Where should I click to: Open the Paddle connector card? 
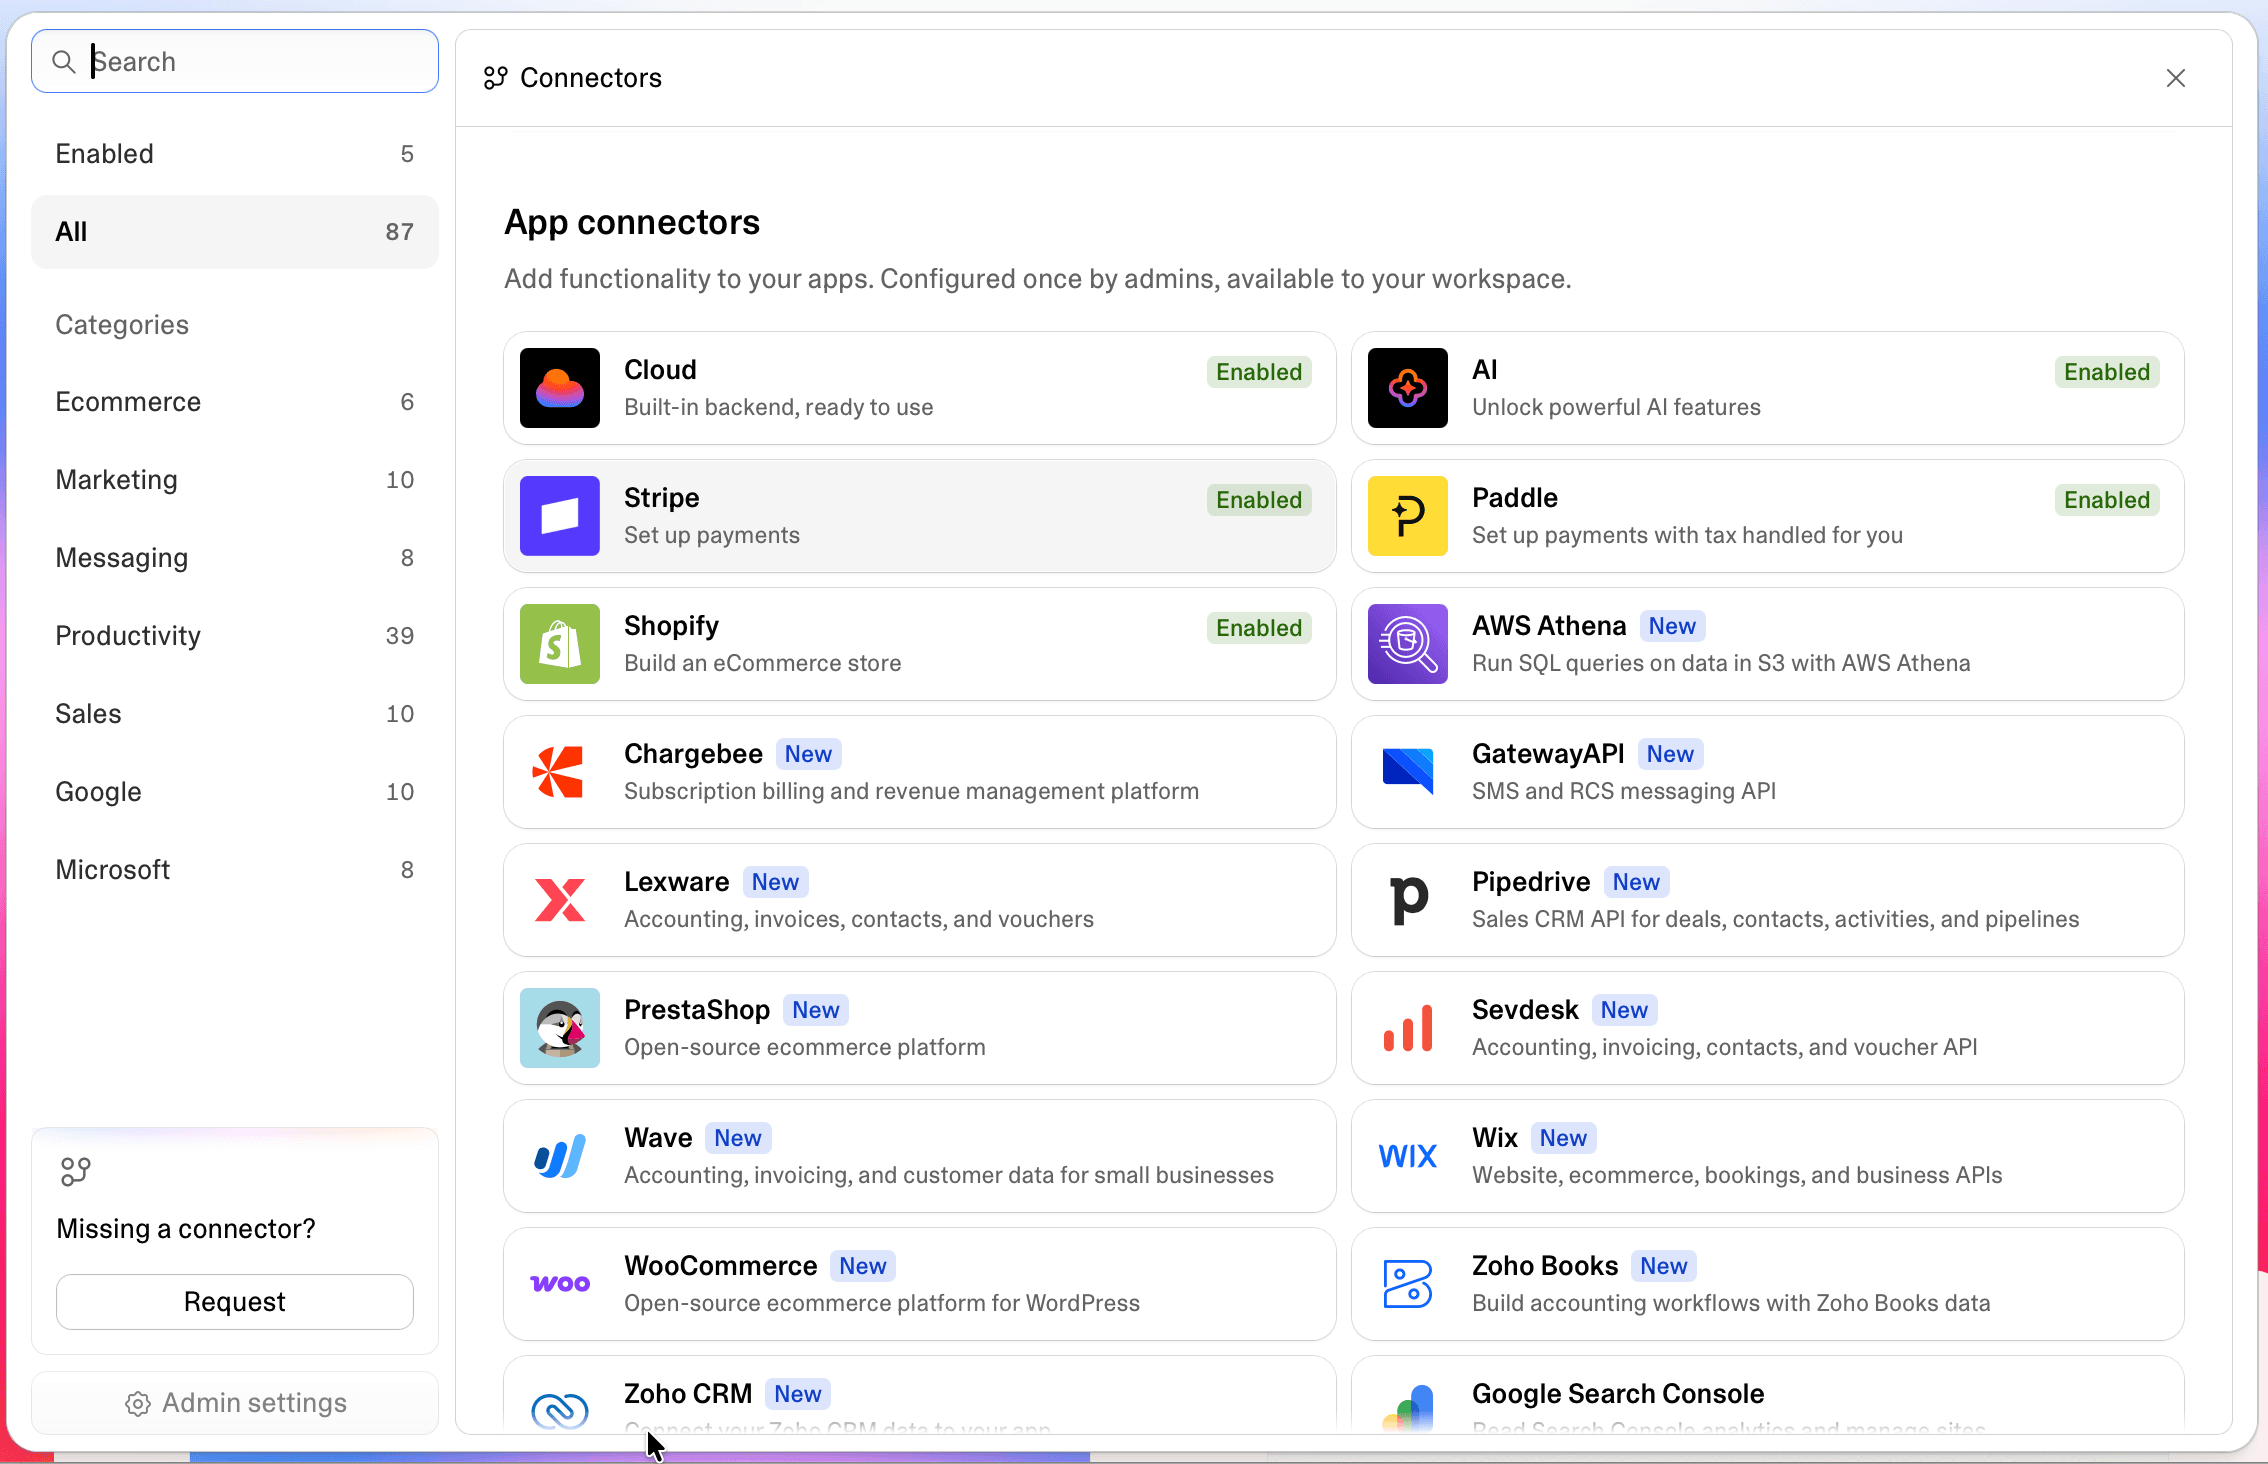[1768, 516]
